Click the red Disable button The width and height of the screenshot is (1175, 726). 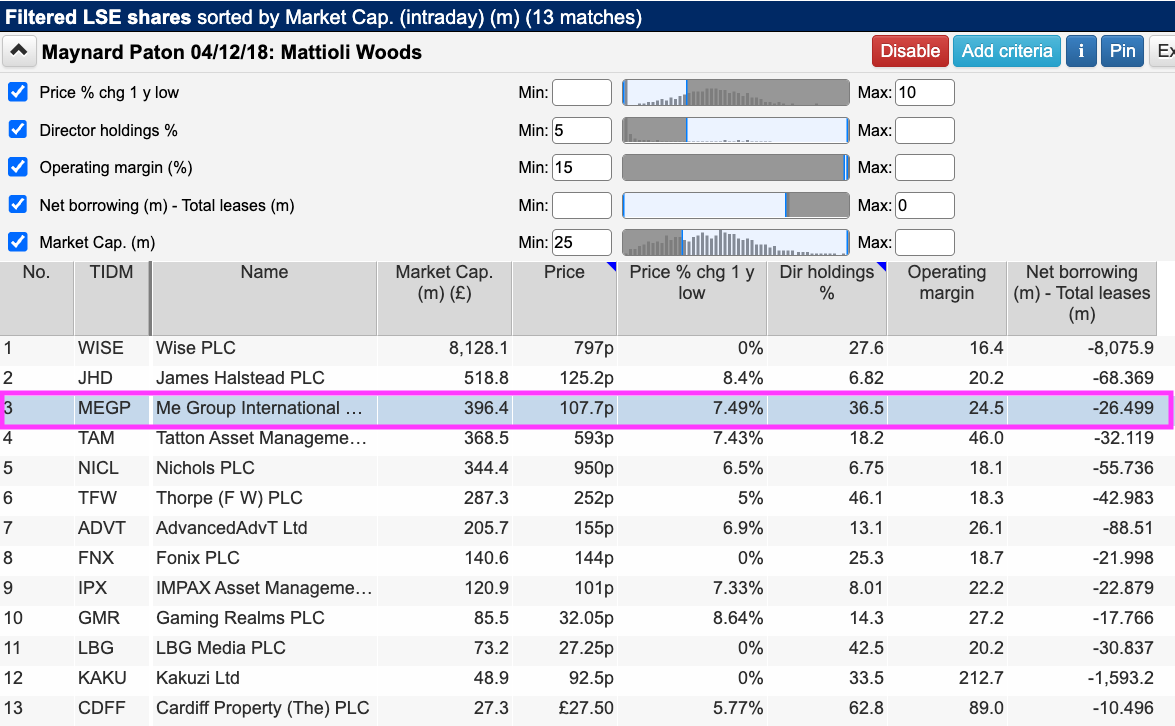pyautogui.click(x=910, y=51)
